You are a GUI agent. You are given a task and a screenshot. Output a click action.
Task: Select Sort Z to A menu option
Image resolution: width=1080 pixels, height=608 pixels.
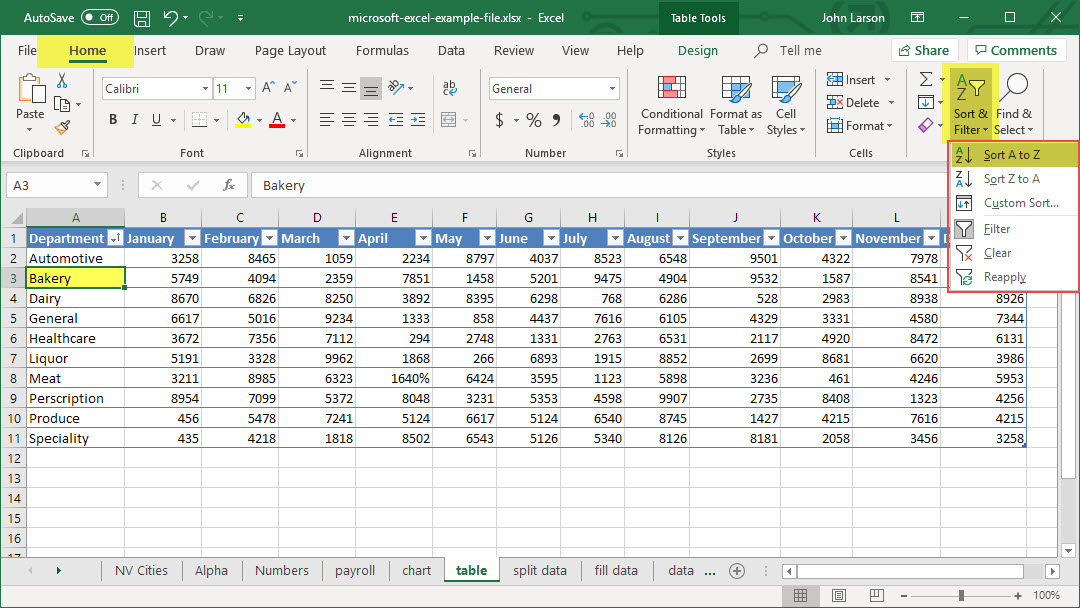coord(1011,179)
